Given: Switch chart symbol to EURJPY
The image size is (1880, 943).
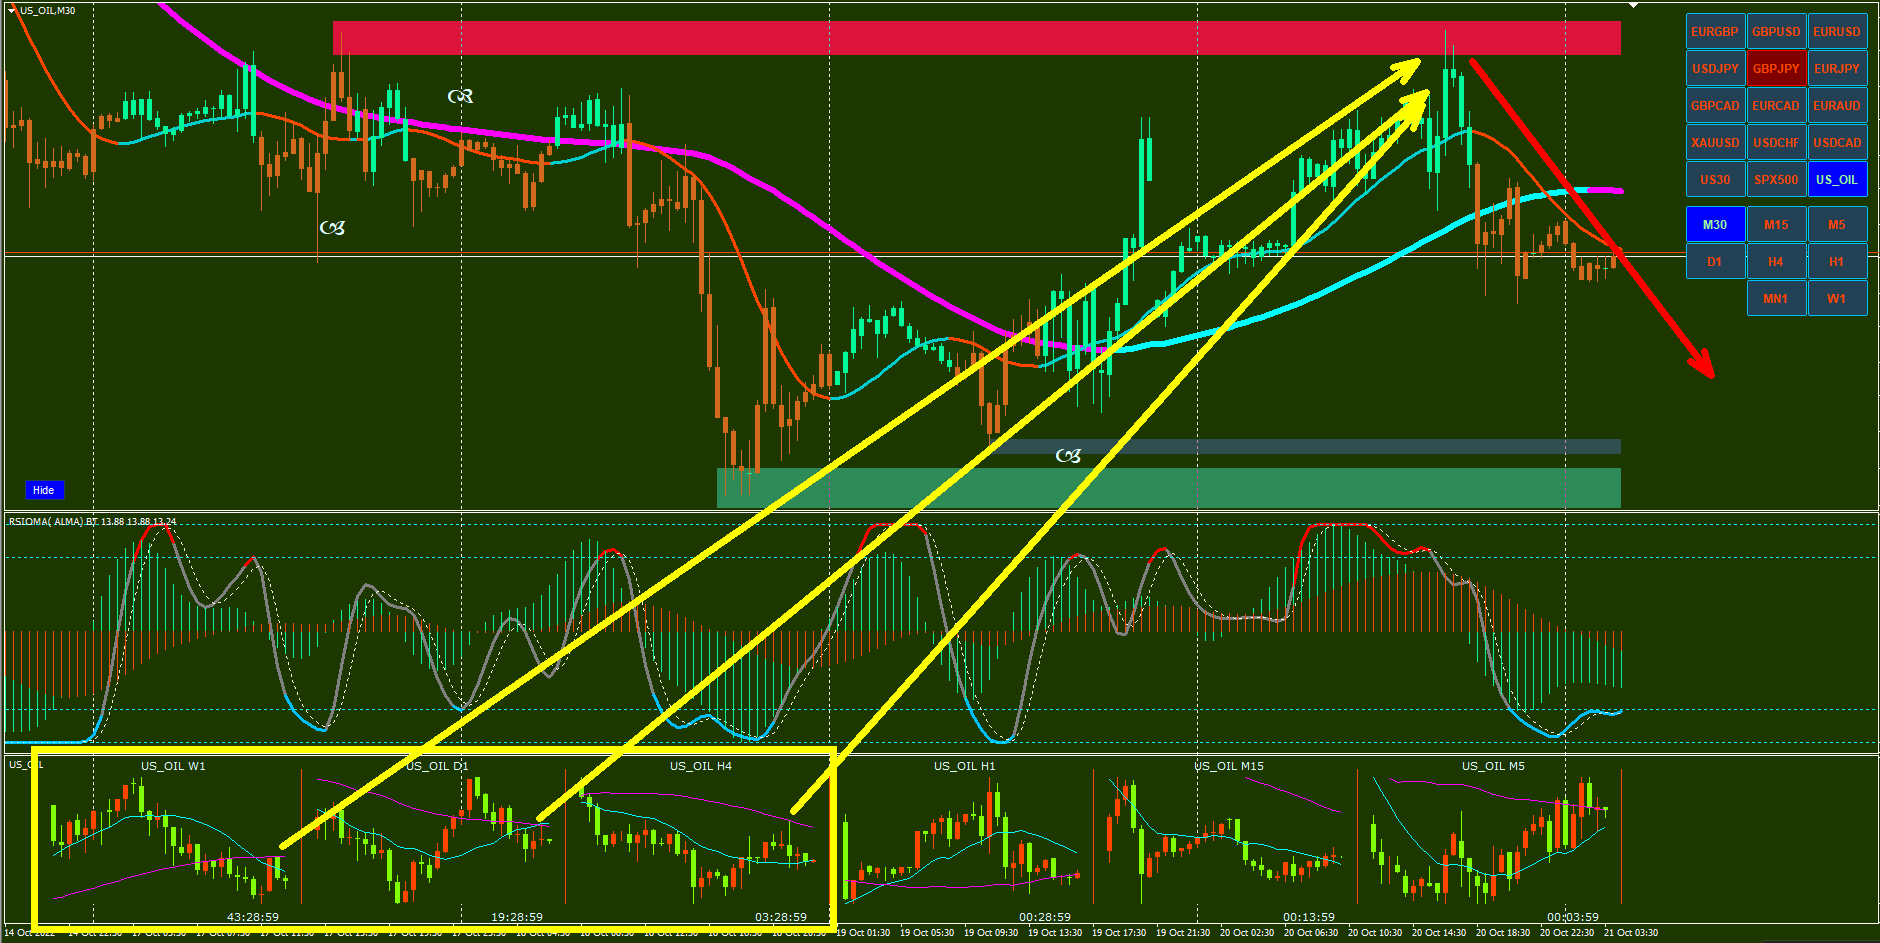Looking at the screenshot, I should (1837, 69).
